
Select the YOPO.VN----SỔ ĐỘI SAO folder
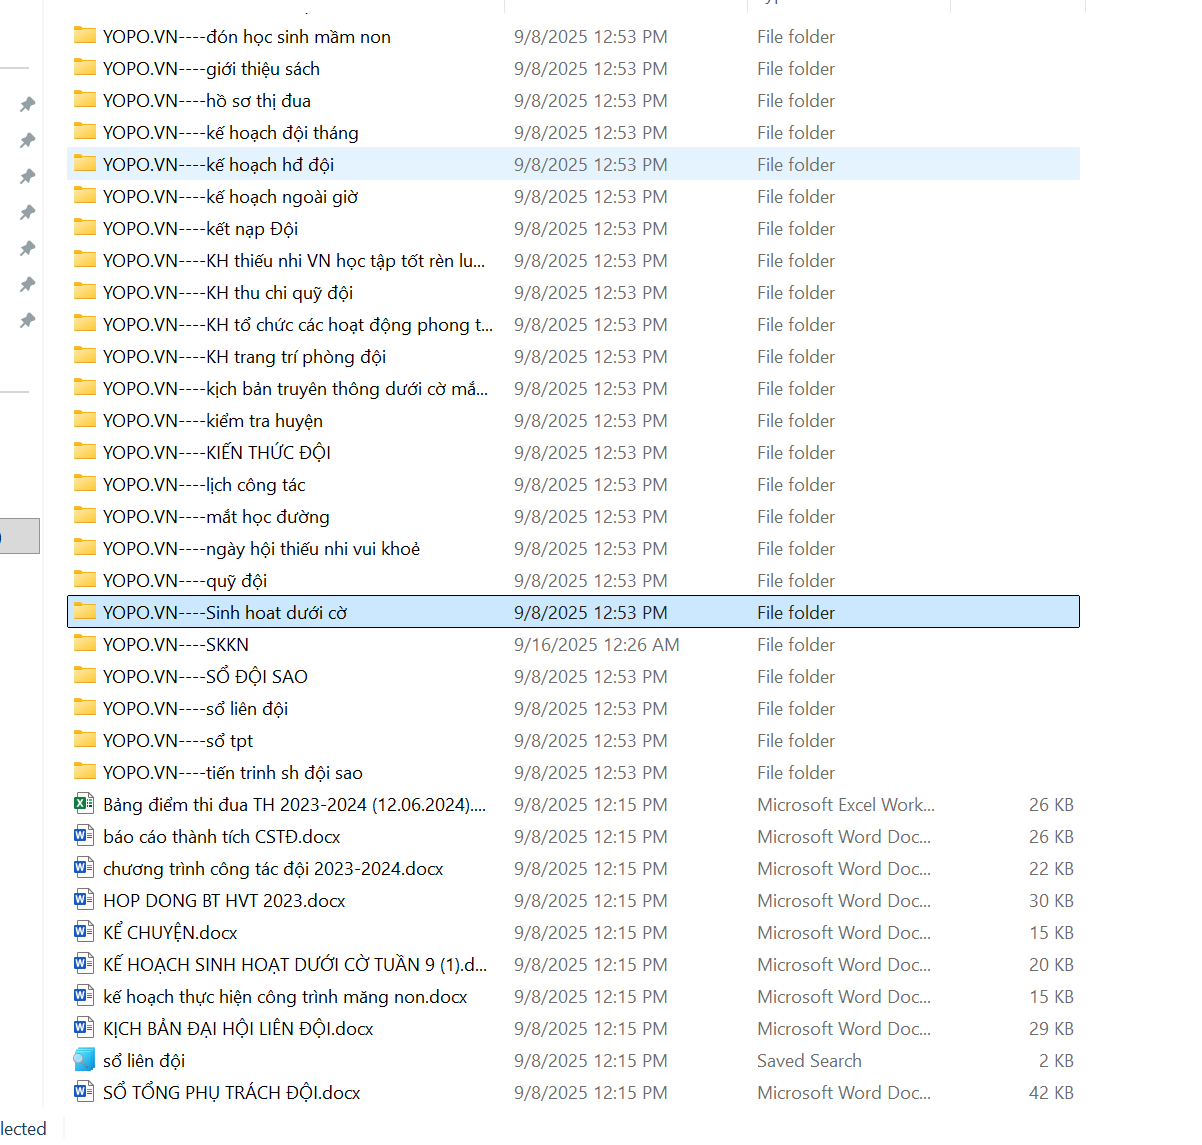[205, 677]
